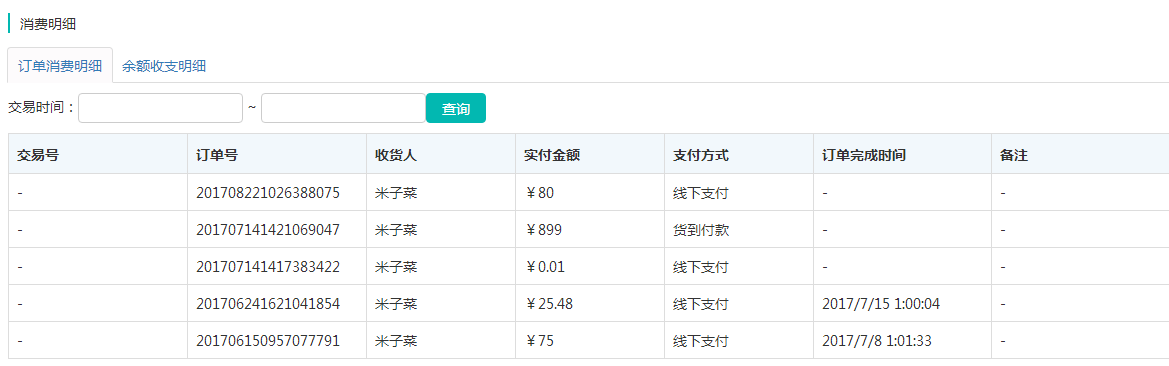Click the 支付方式 column header
The width and height of the screenshot is (1169, 366).
tap(701, 156)
